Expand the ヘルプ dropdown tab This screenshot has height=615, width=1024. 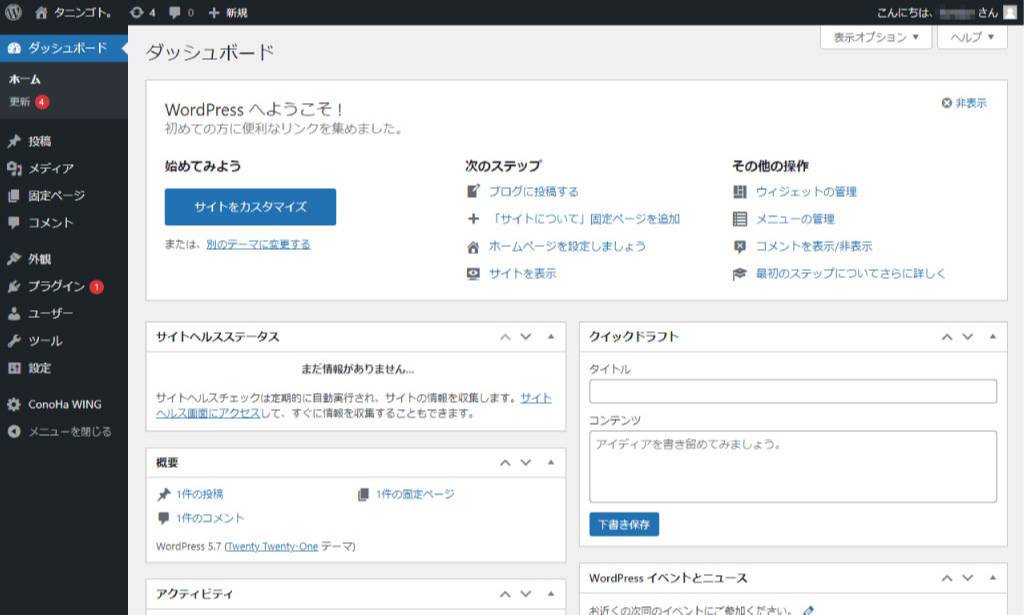971,37
